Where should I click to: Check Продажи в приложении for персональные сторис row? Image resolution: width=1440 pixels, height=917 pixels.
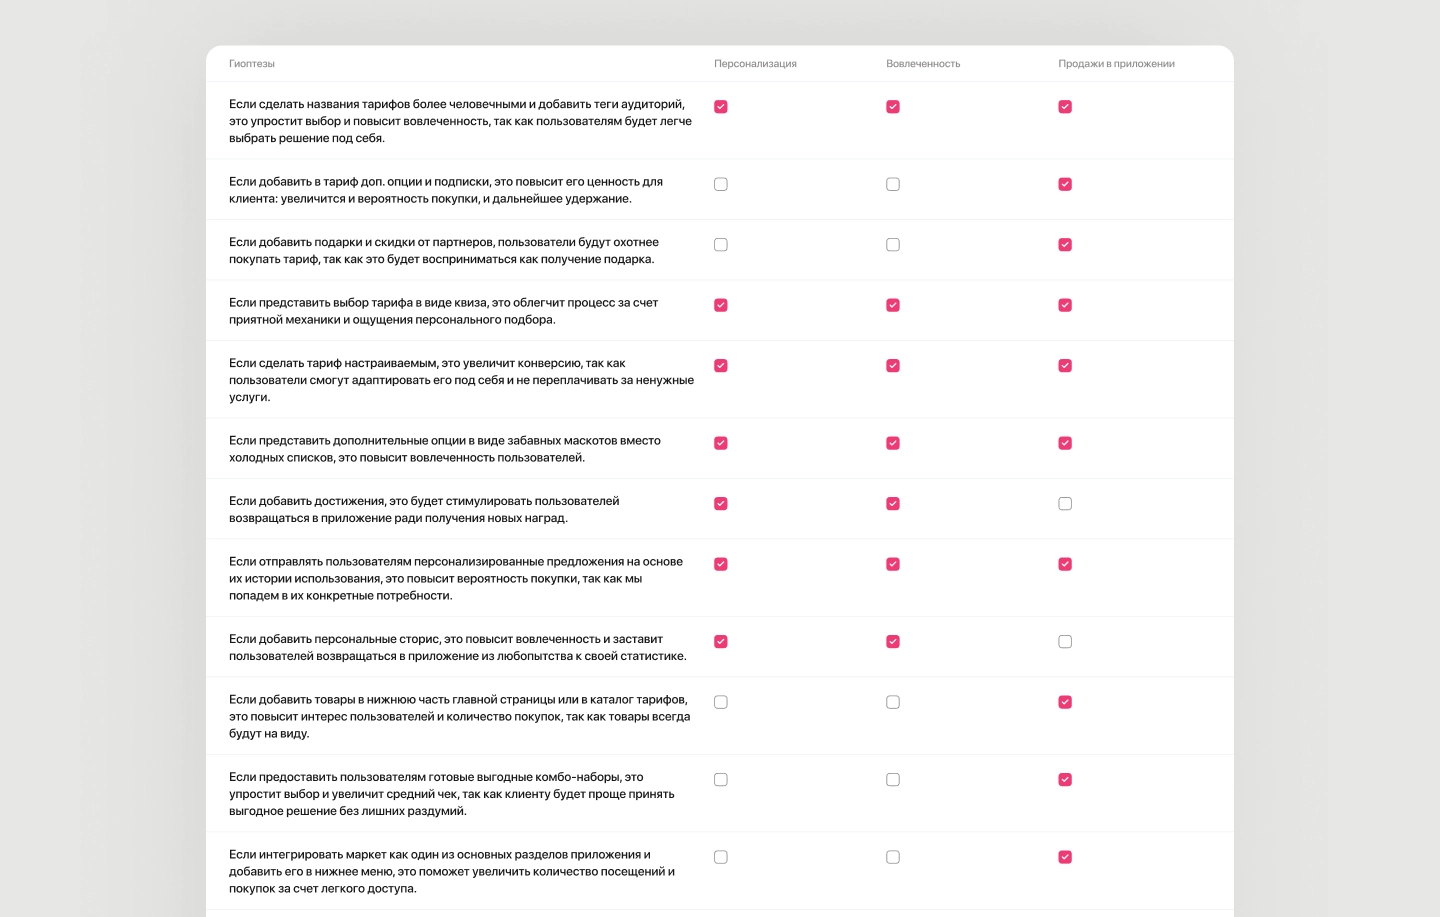coord(1065,642)
